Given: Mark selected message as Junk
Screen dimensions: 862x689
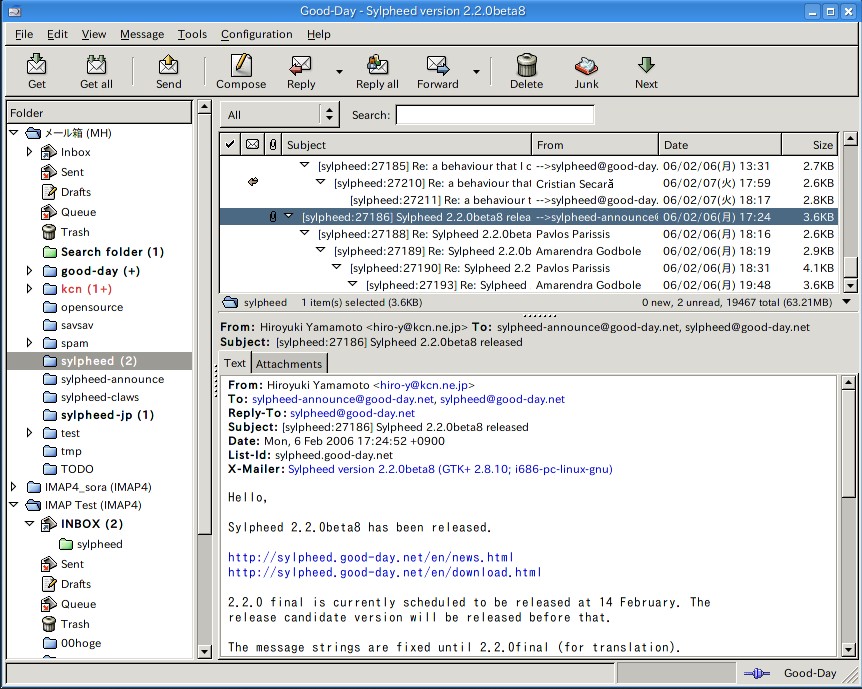Looking at the screenshot, I should 585,70.
